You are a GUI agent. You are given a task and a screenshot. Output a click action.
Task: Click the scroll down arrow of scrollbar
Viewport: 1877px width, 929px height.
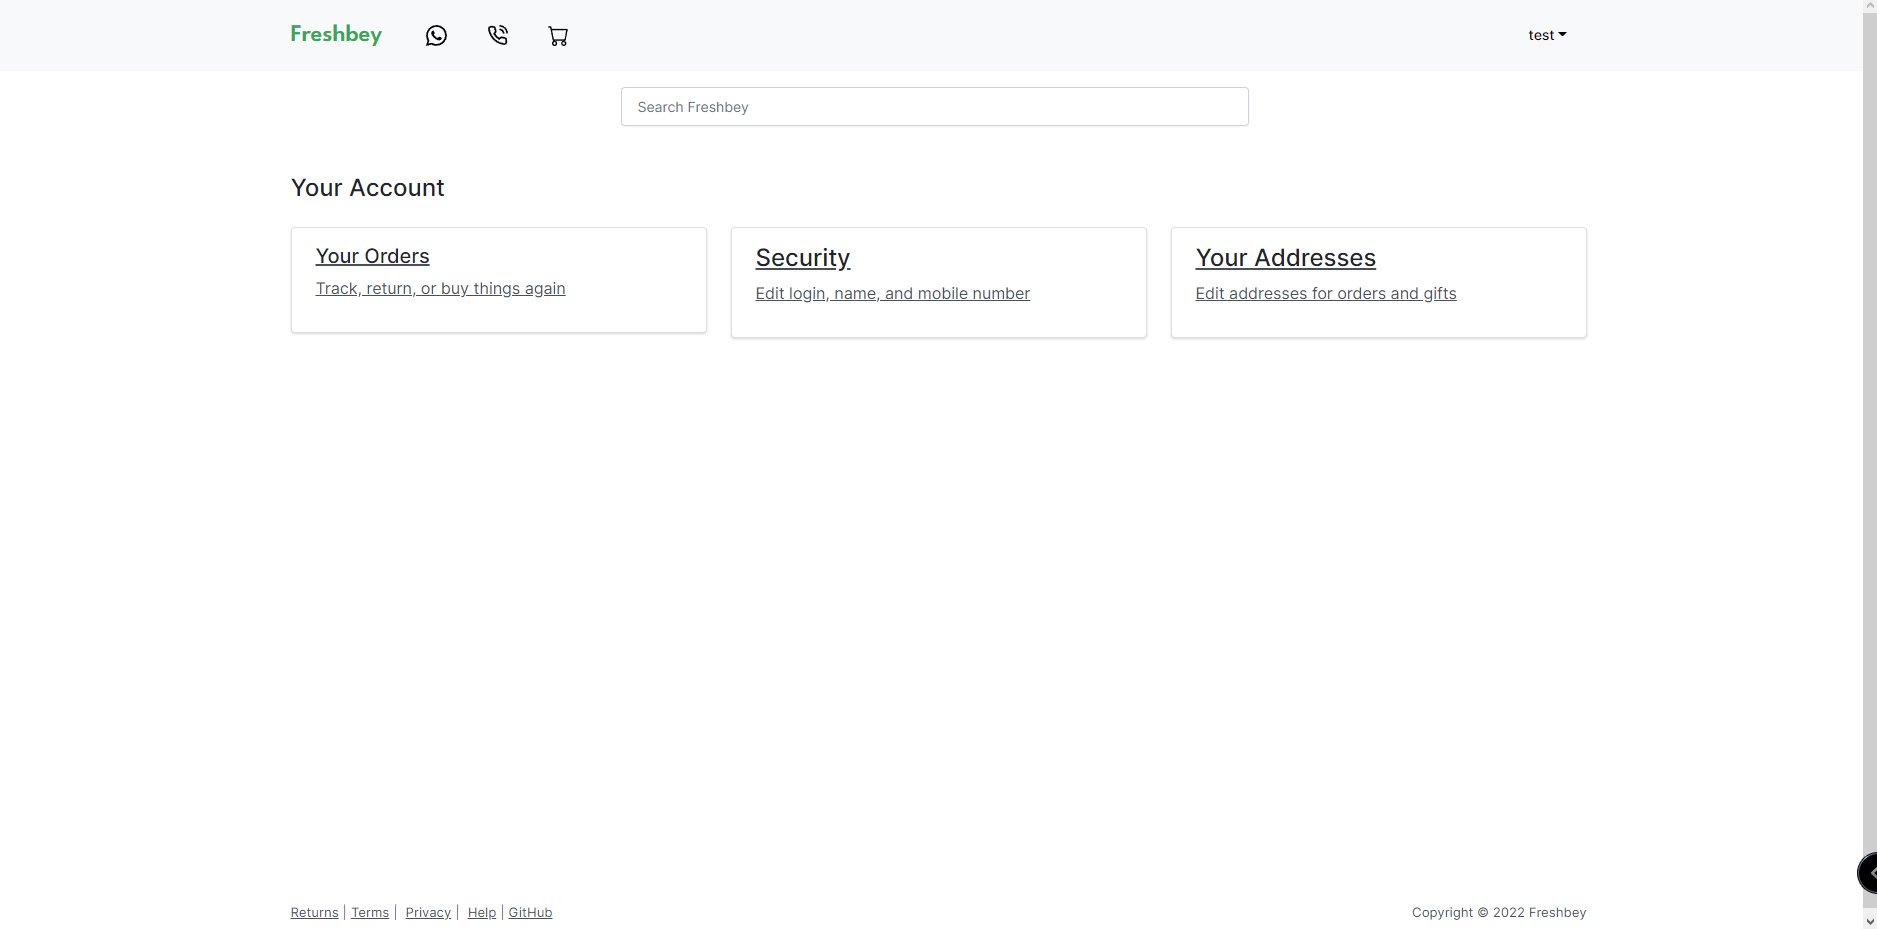point(1870,921)
